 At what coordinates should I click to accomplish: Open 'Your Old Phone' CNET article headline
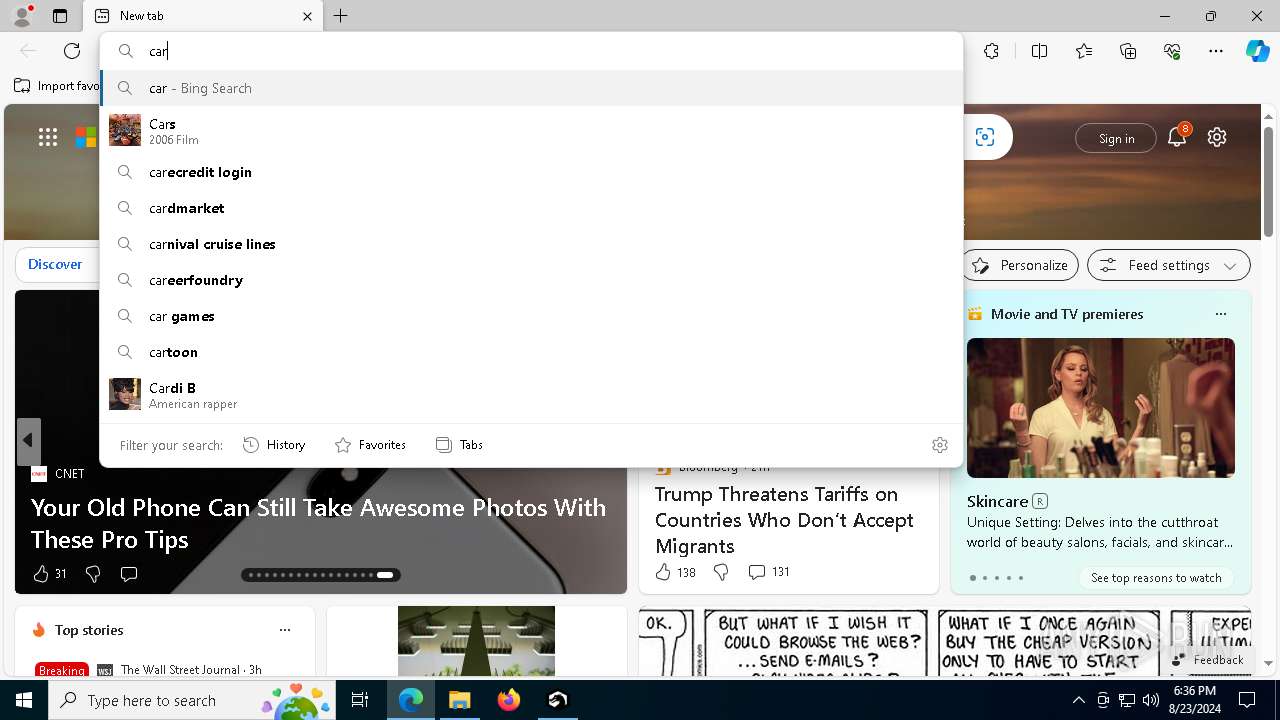318,523
